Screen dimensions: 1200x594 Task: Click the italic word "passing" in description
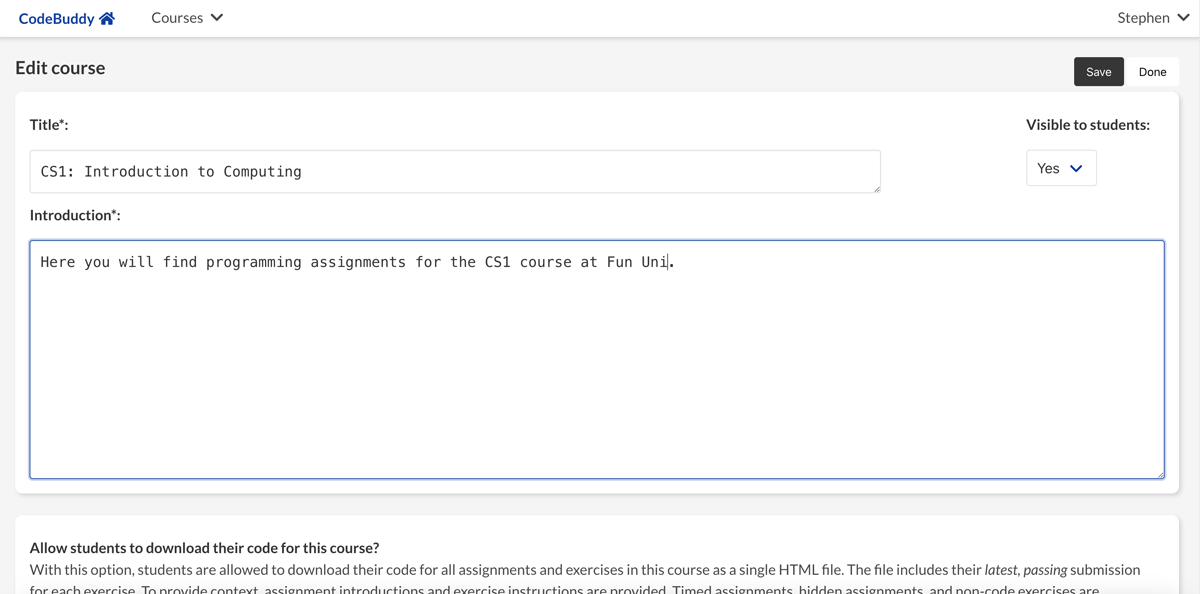pyautogui.click(x=1044, y=570)
